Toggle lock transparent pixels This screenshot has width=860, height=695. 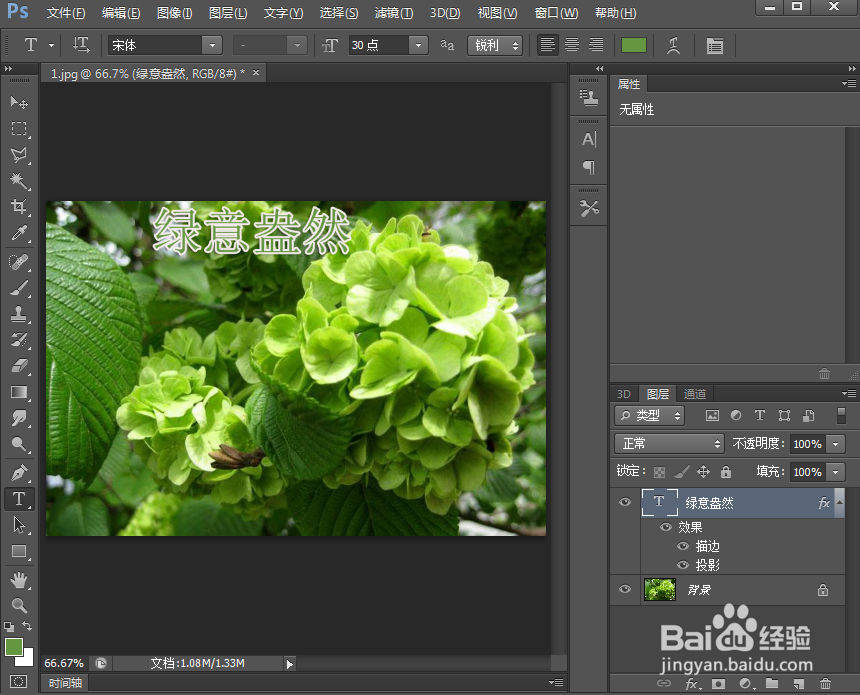[x=660, y=472]
